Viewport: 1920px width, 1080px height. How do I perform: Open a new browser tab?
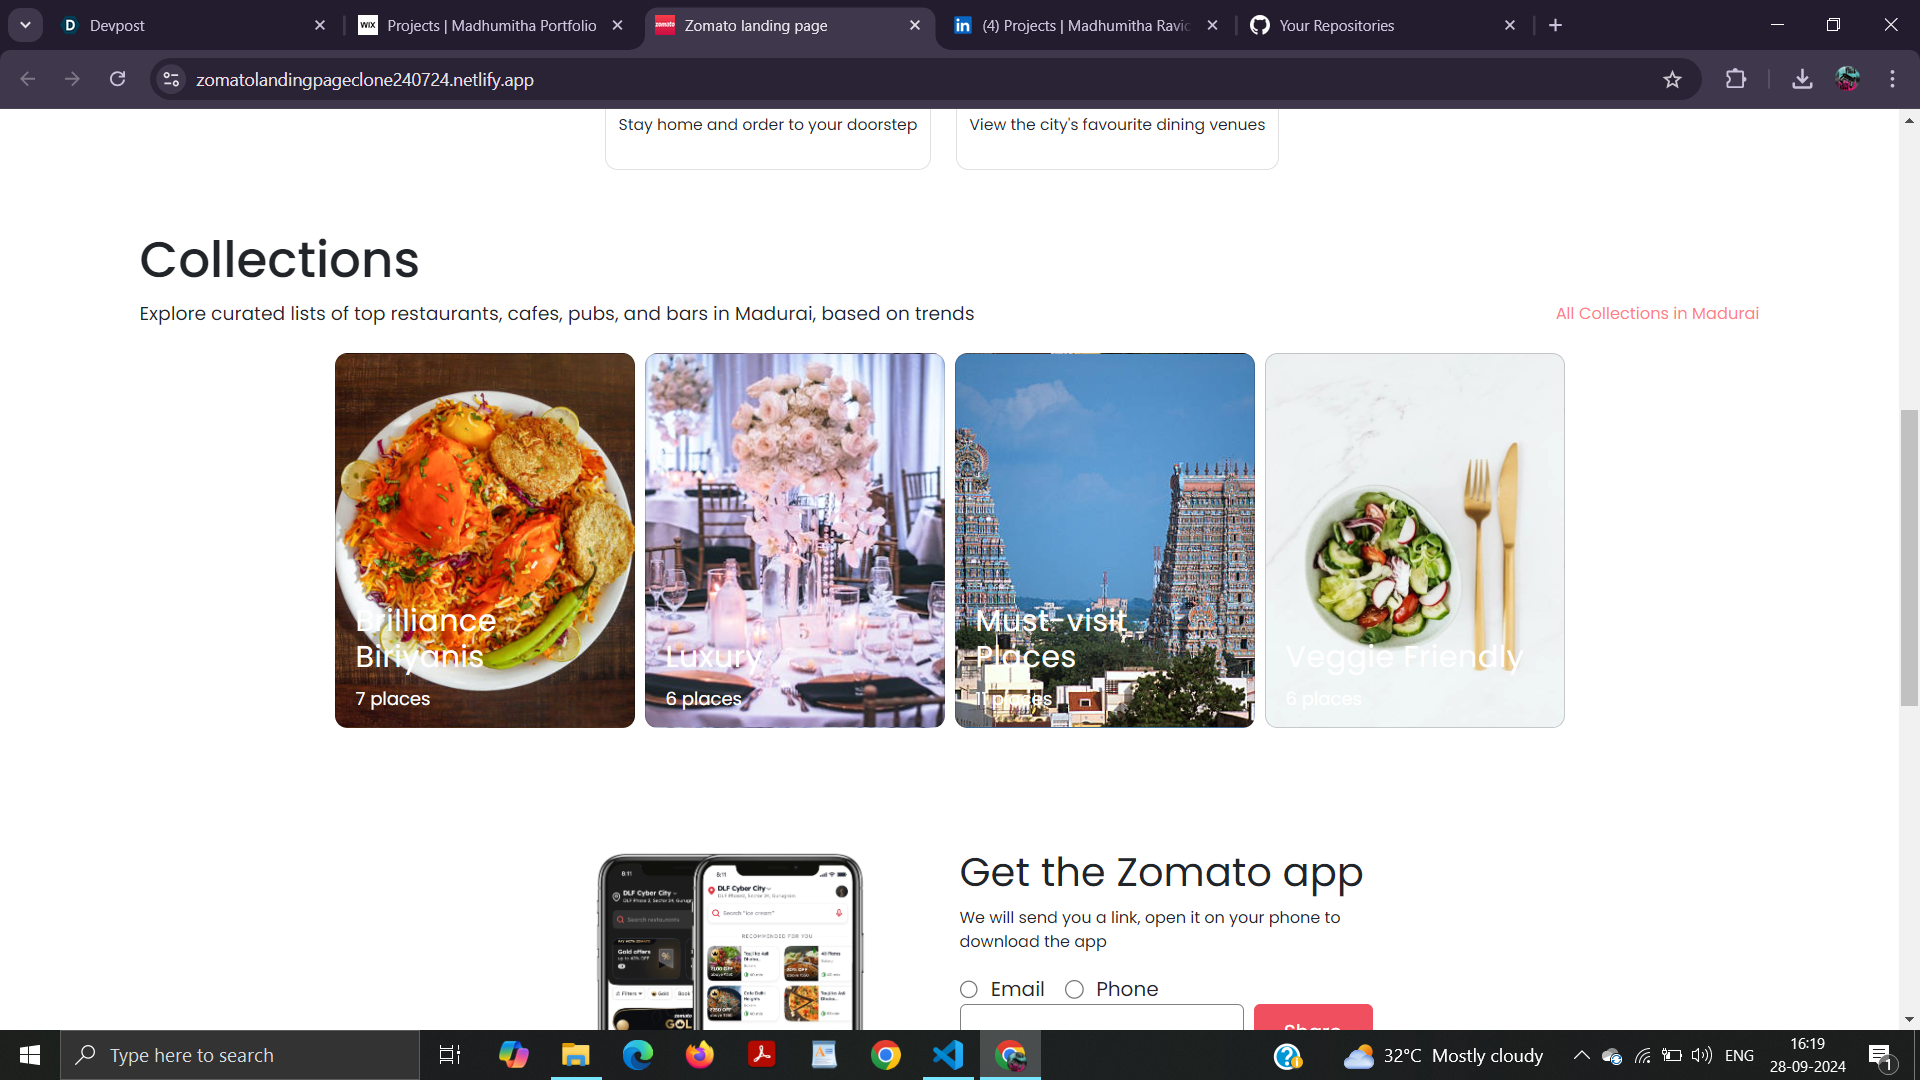click(x=1555, y=25)
